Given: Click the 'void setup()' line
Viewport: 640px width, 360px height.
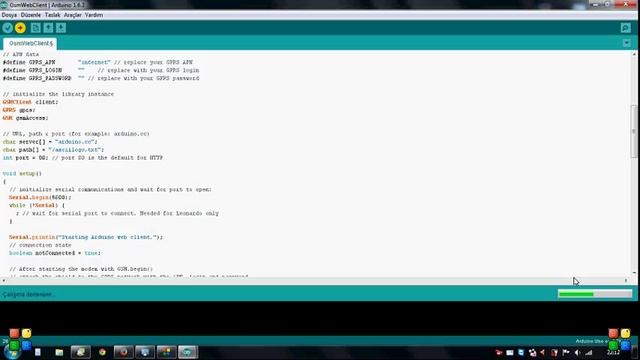Looking at the screenshot, I should pyautogui.click(x=22, y=173).
